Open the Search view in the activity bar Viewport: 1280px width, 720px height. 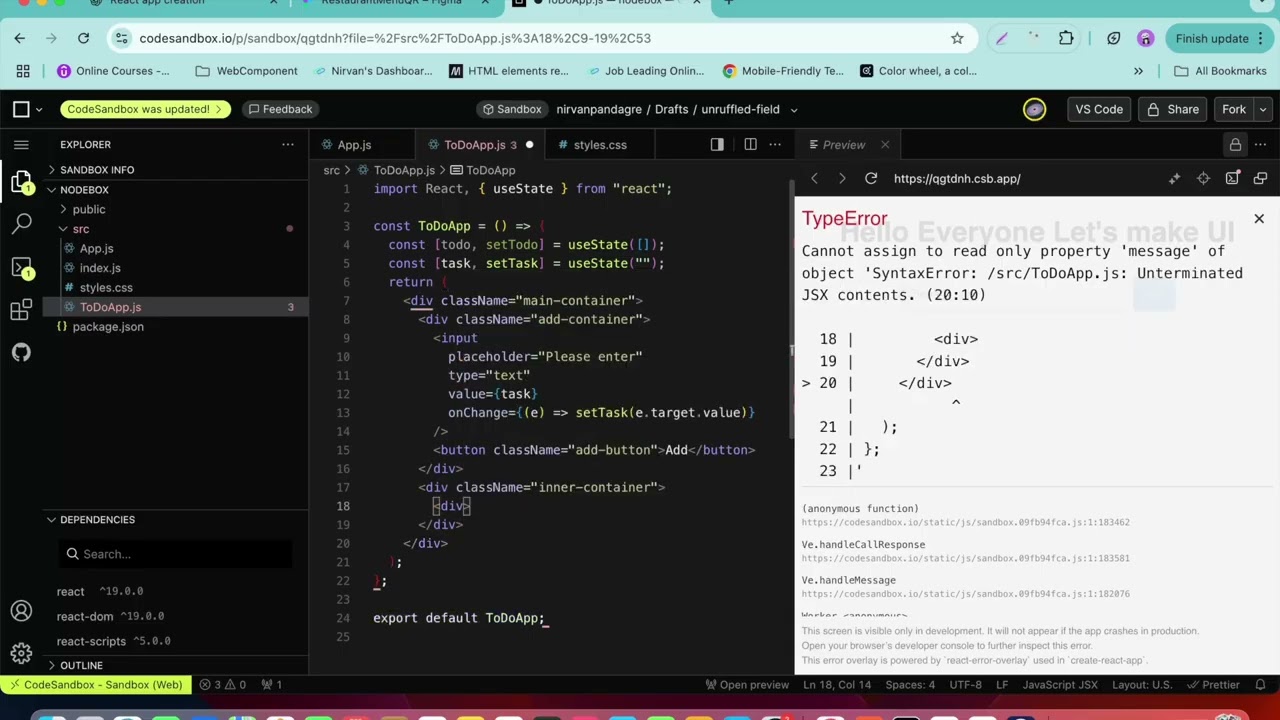tap(21, 223)
